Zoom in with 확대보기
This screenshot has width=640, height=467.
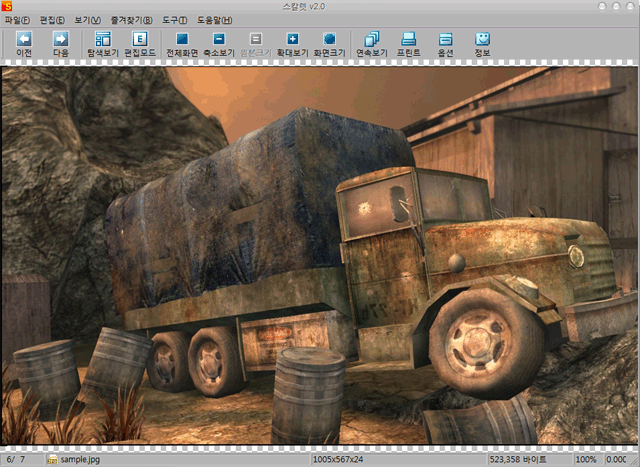pyautogui.click(x=292, y=44)
